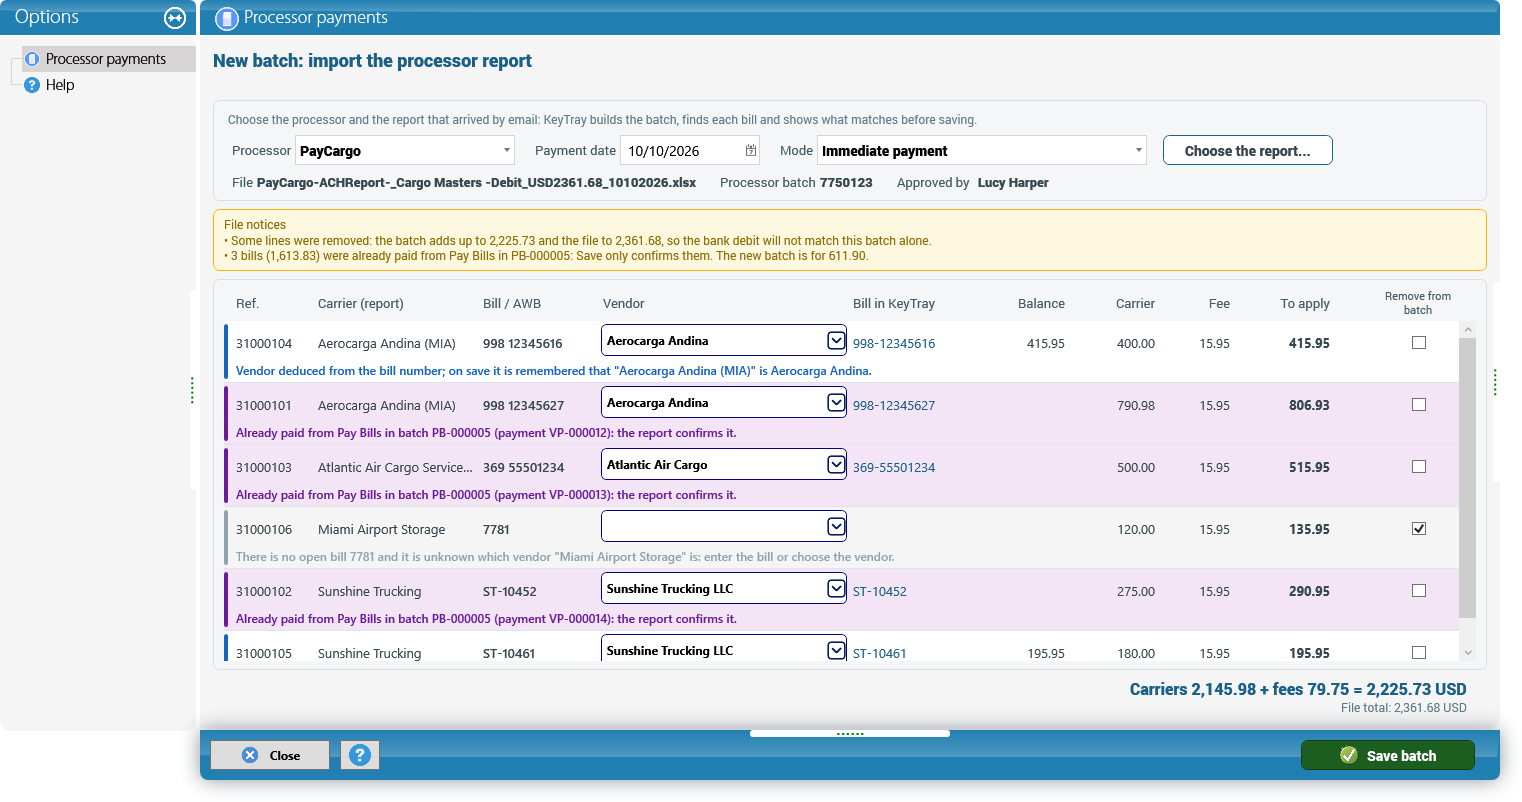This screenshot has width=1522, height=802.
Task: Click the Help question mark icon in the sidebar
Action: pyautogui.click(x=32, y=85)
